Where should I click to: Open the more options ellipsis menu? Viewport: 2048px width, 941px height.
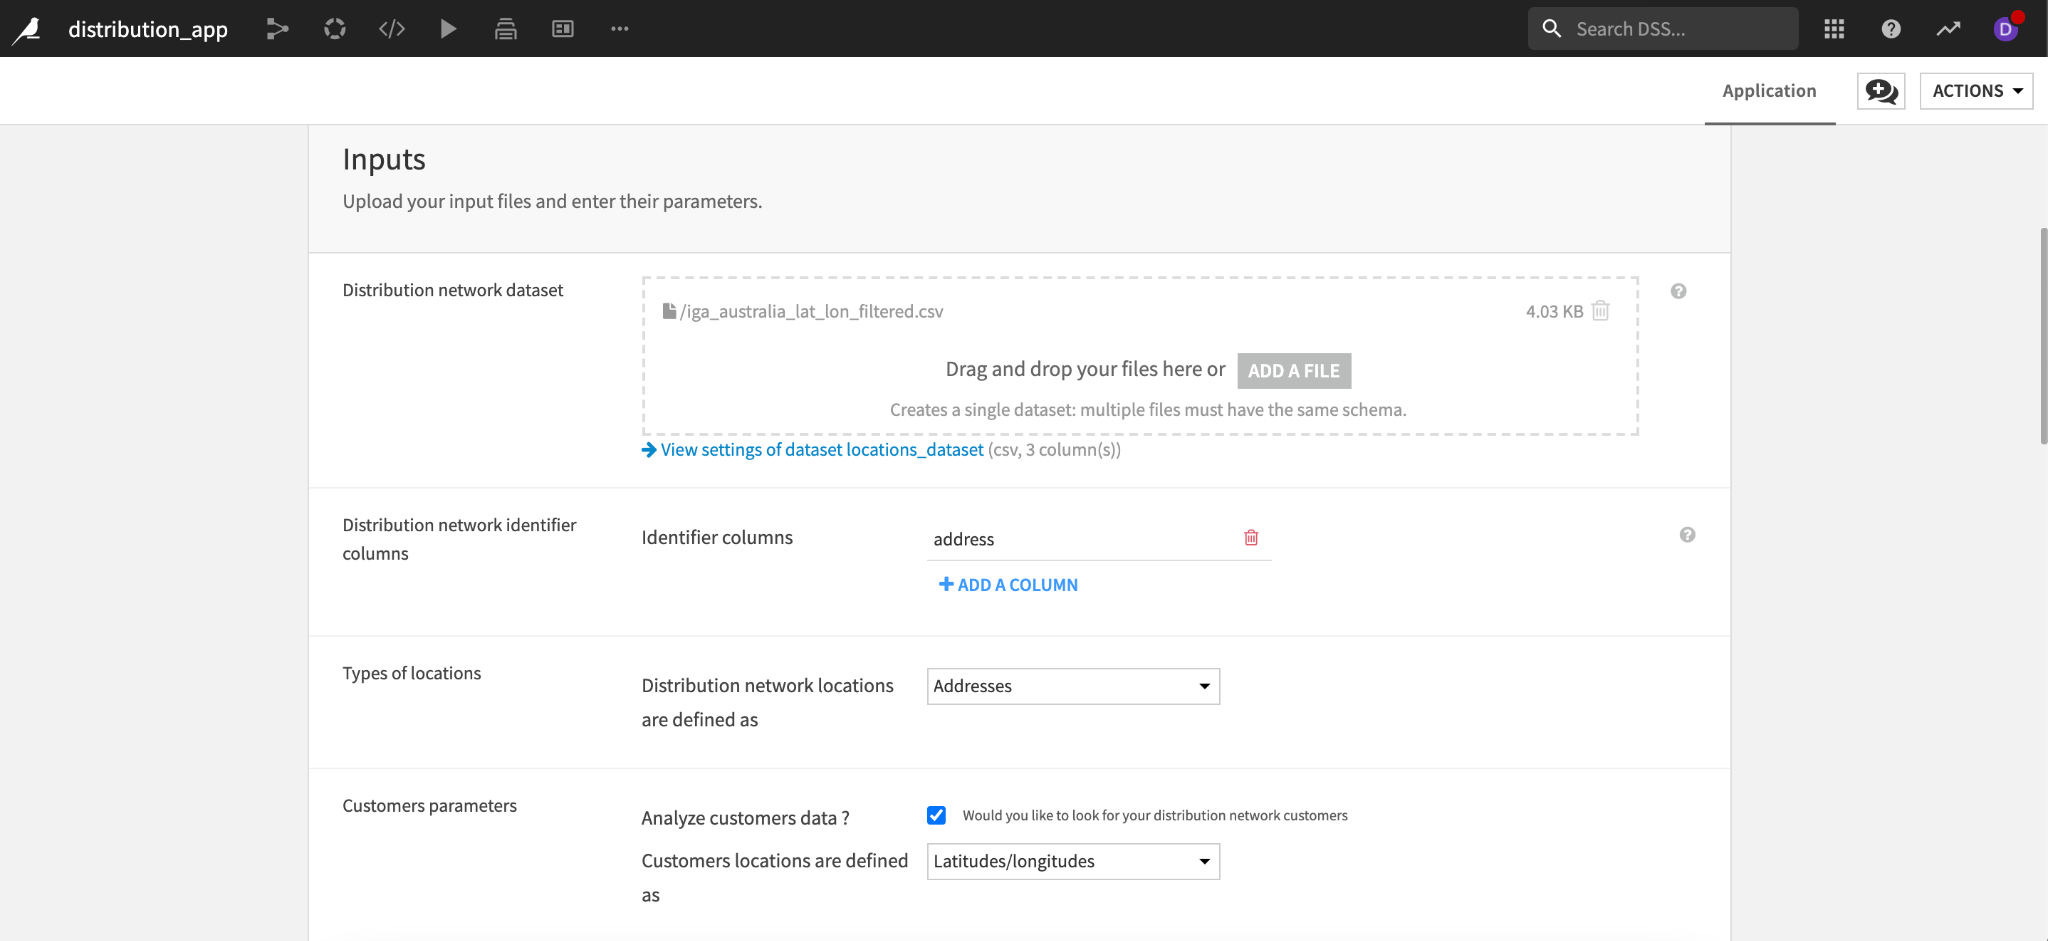click(x=620, y=29)
